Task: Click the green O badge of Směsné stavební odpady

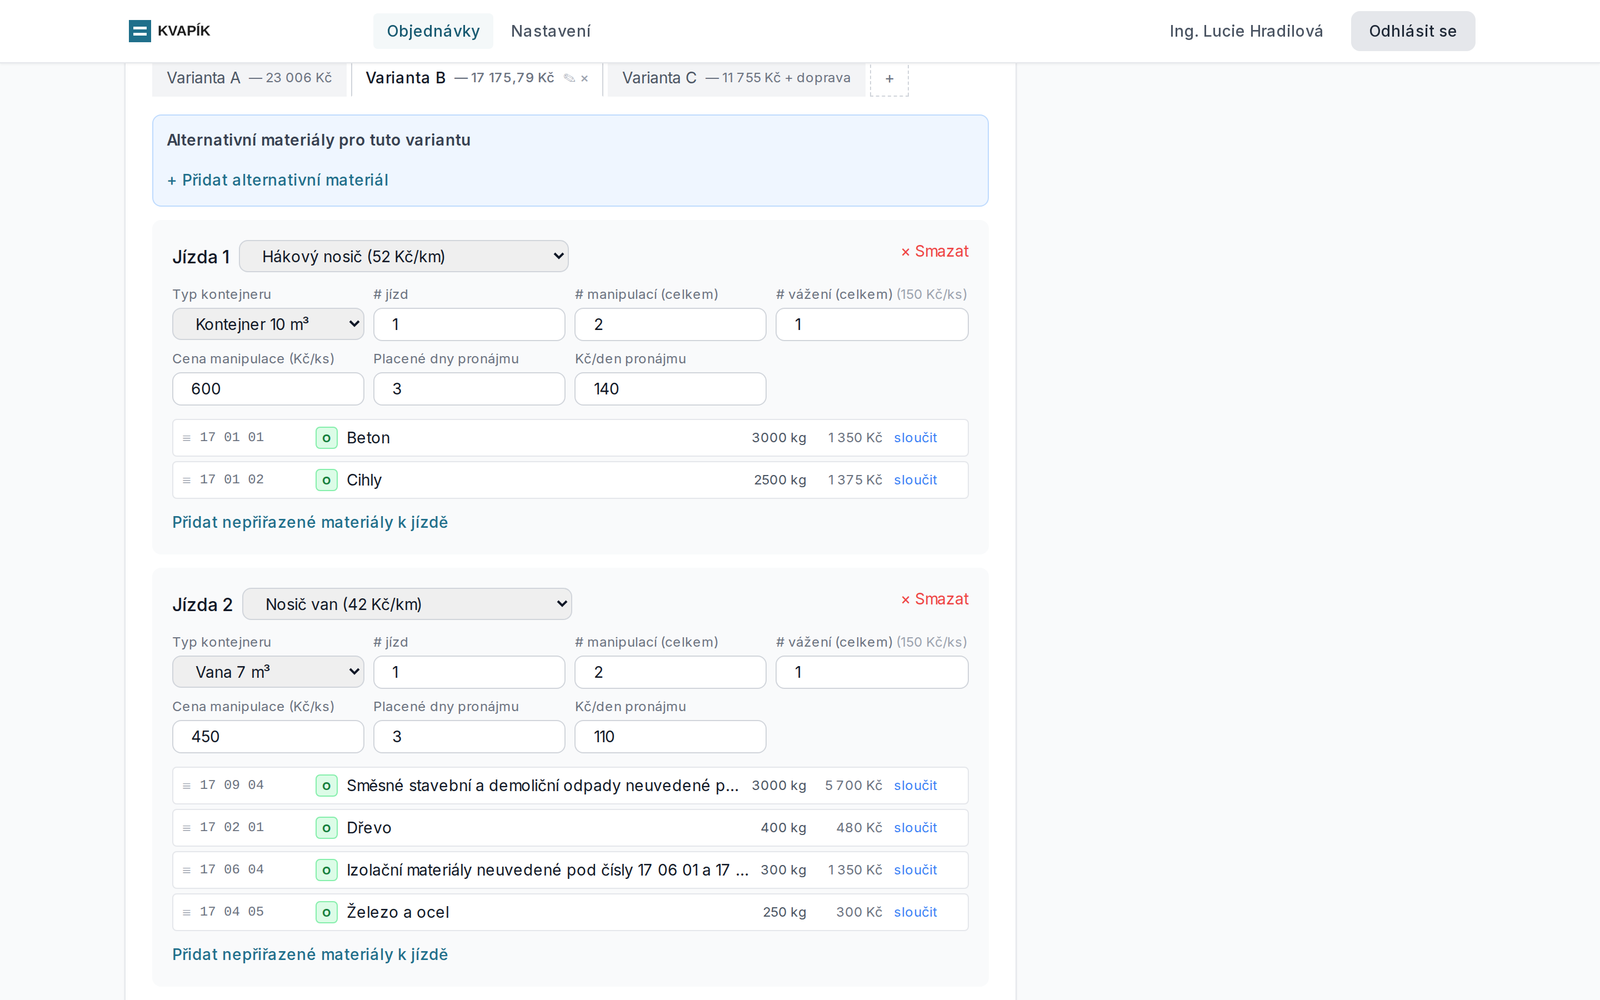Action: point(326,786)
